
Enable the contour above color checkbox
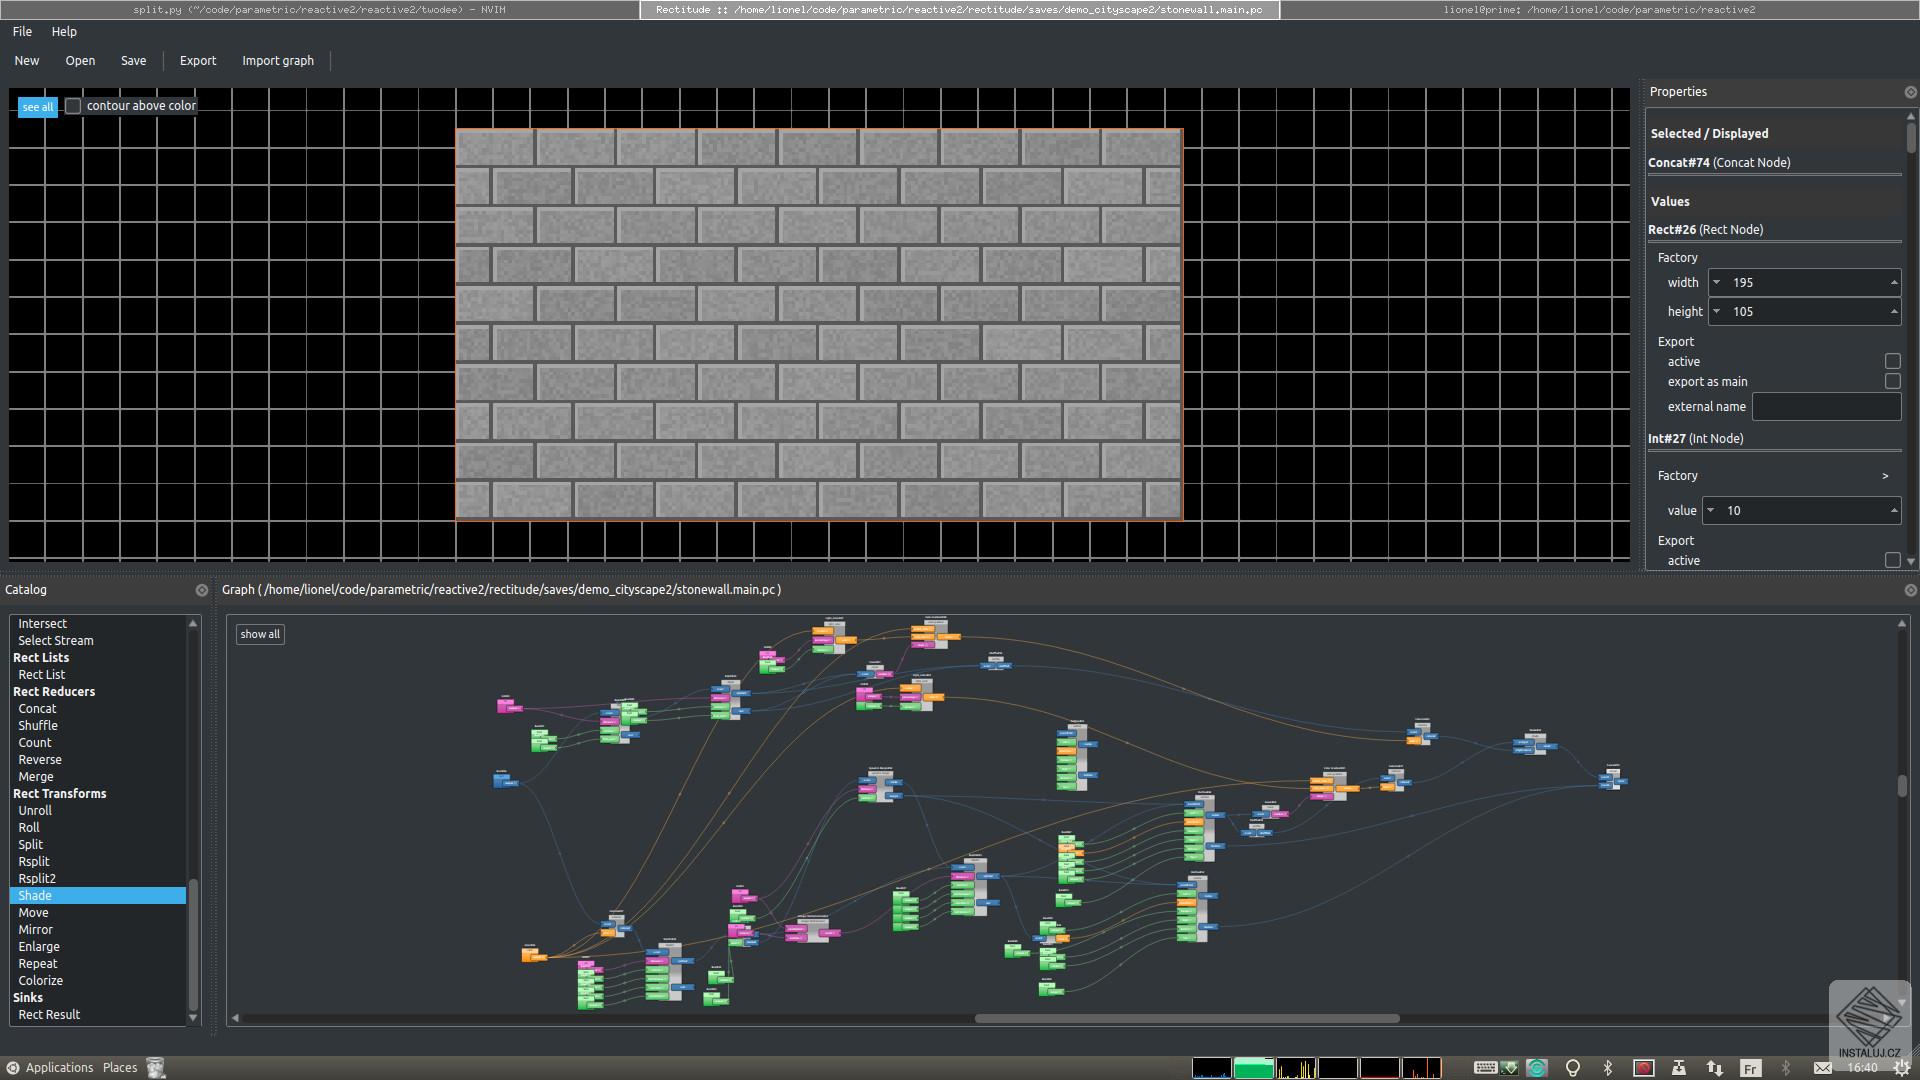[x=73, y=106]
